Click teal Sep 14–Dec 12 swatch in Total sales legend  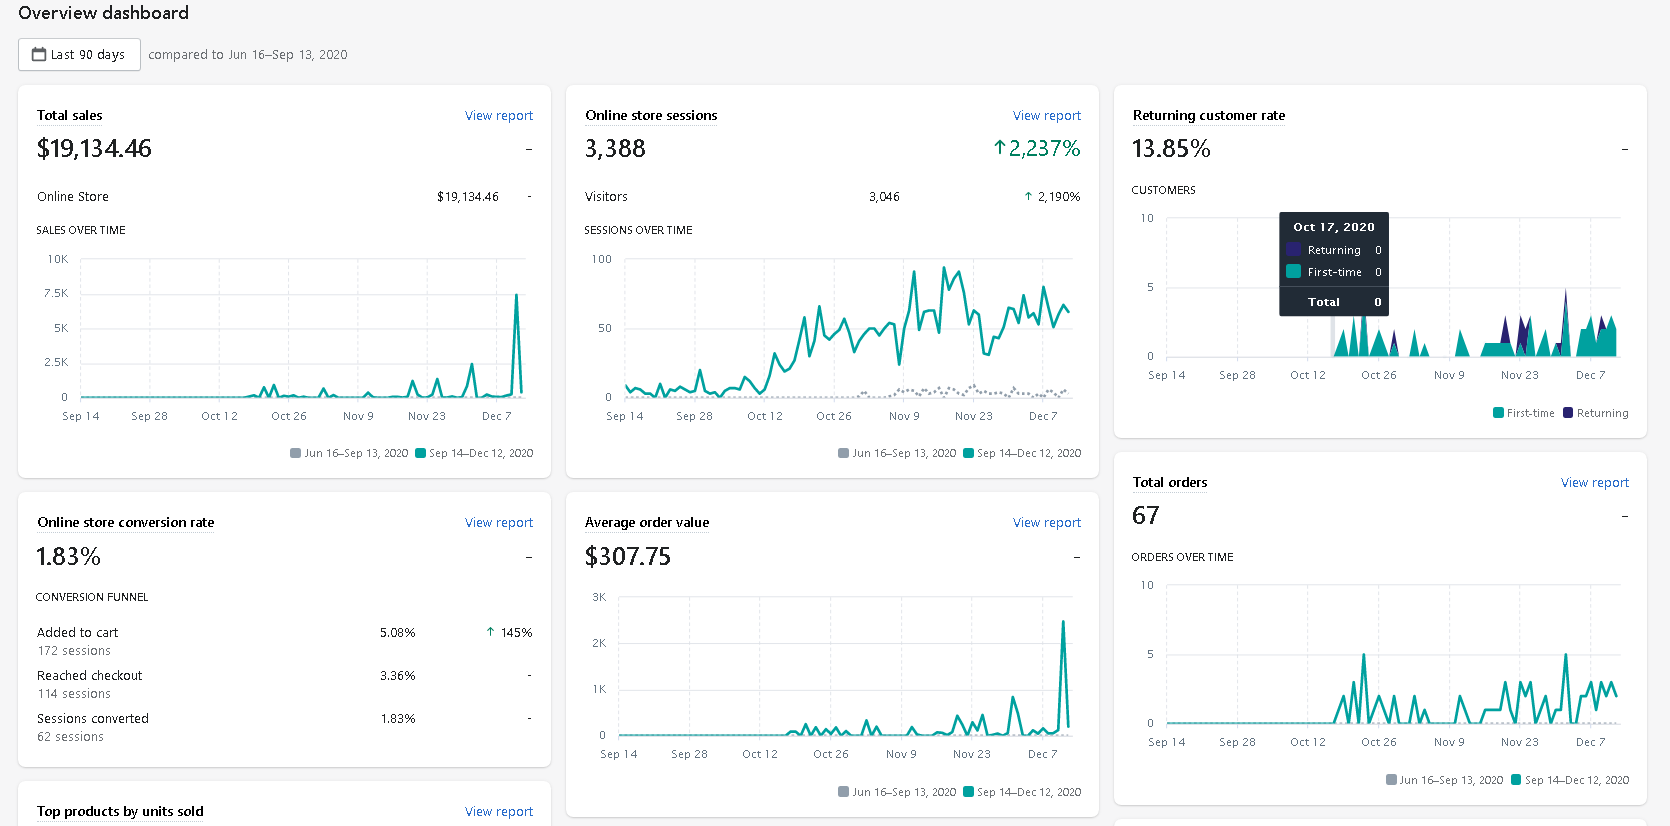(x=420, y=453)
